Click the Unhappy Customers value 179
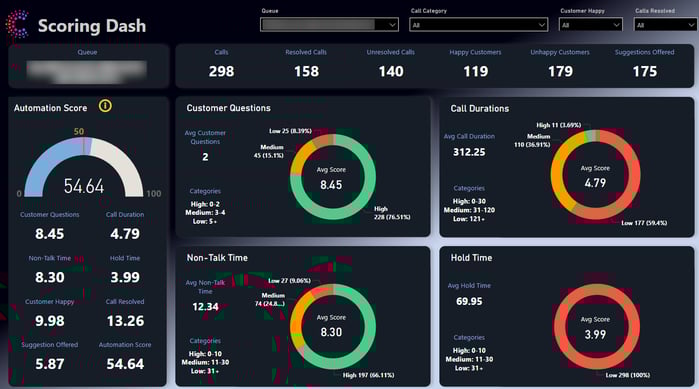This screenshot has width=699, height=389. click(x=560, y=71)
